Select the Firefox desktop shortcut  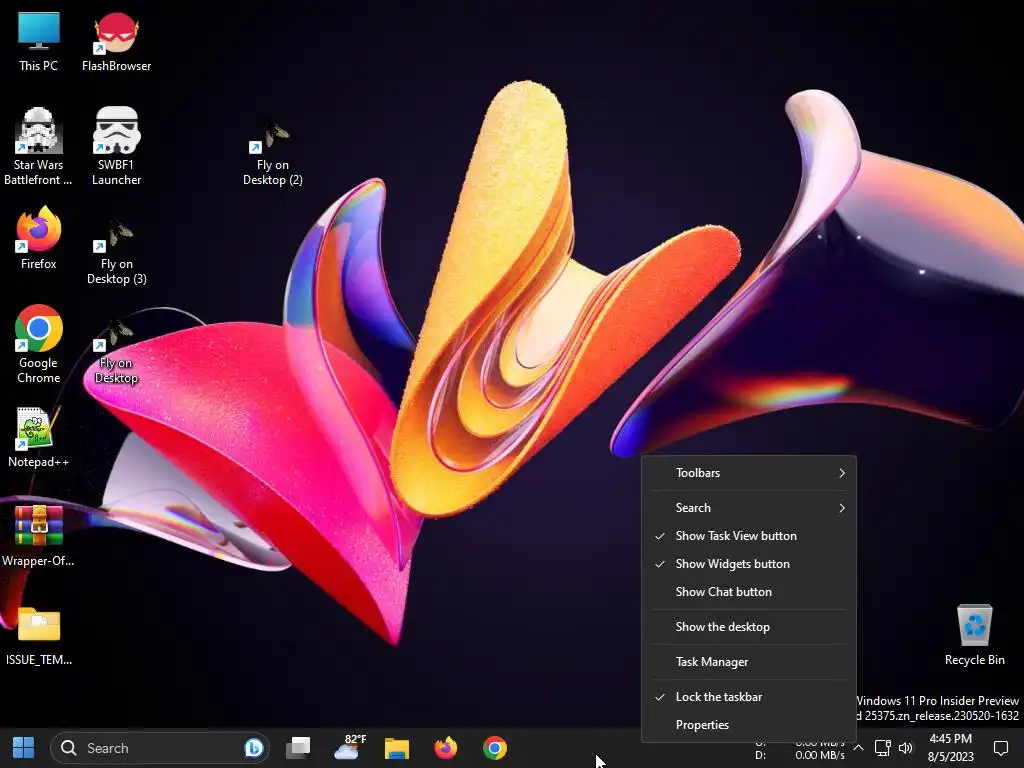point(39,238)
